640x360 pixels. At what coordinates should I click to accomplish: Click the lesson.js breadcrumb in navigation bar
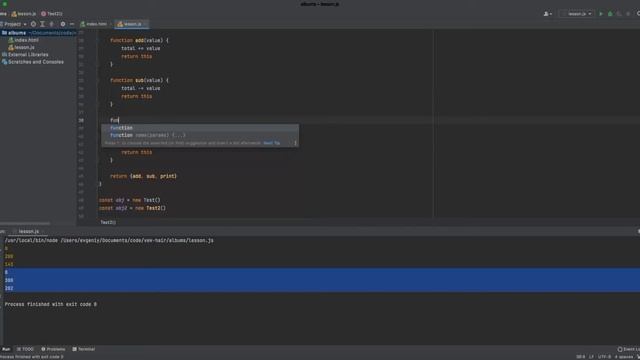point(24,14)
